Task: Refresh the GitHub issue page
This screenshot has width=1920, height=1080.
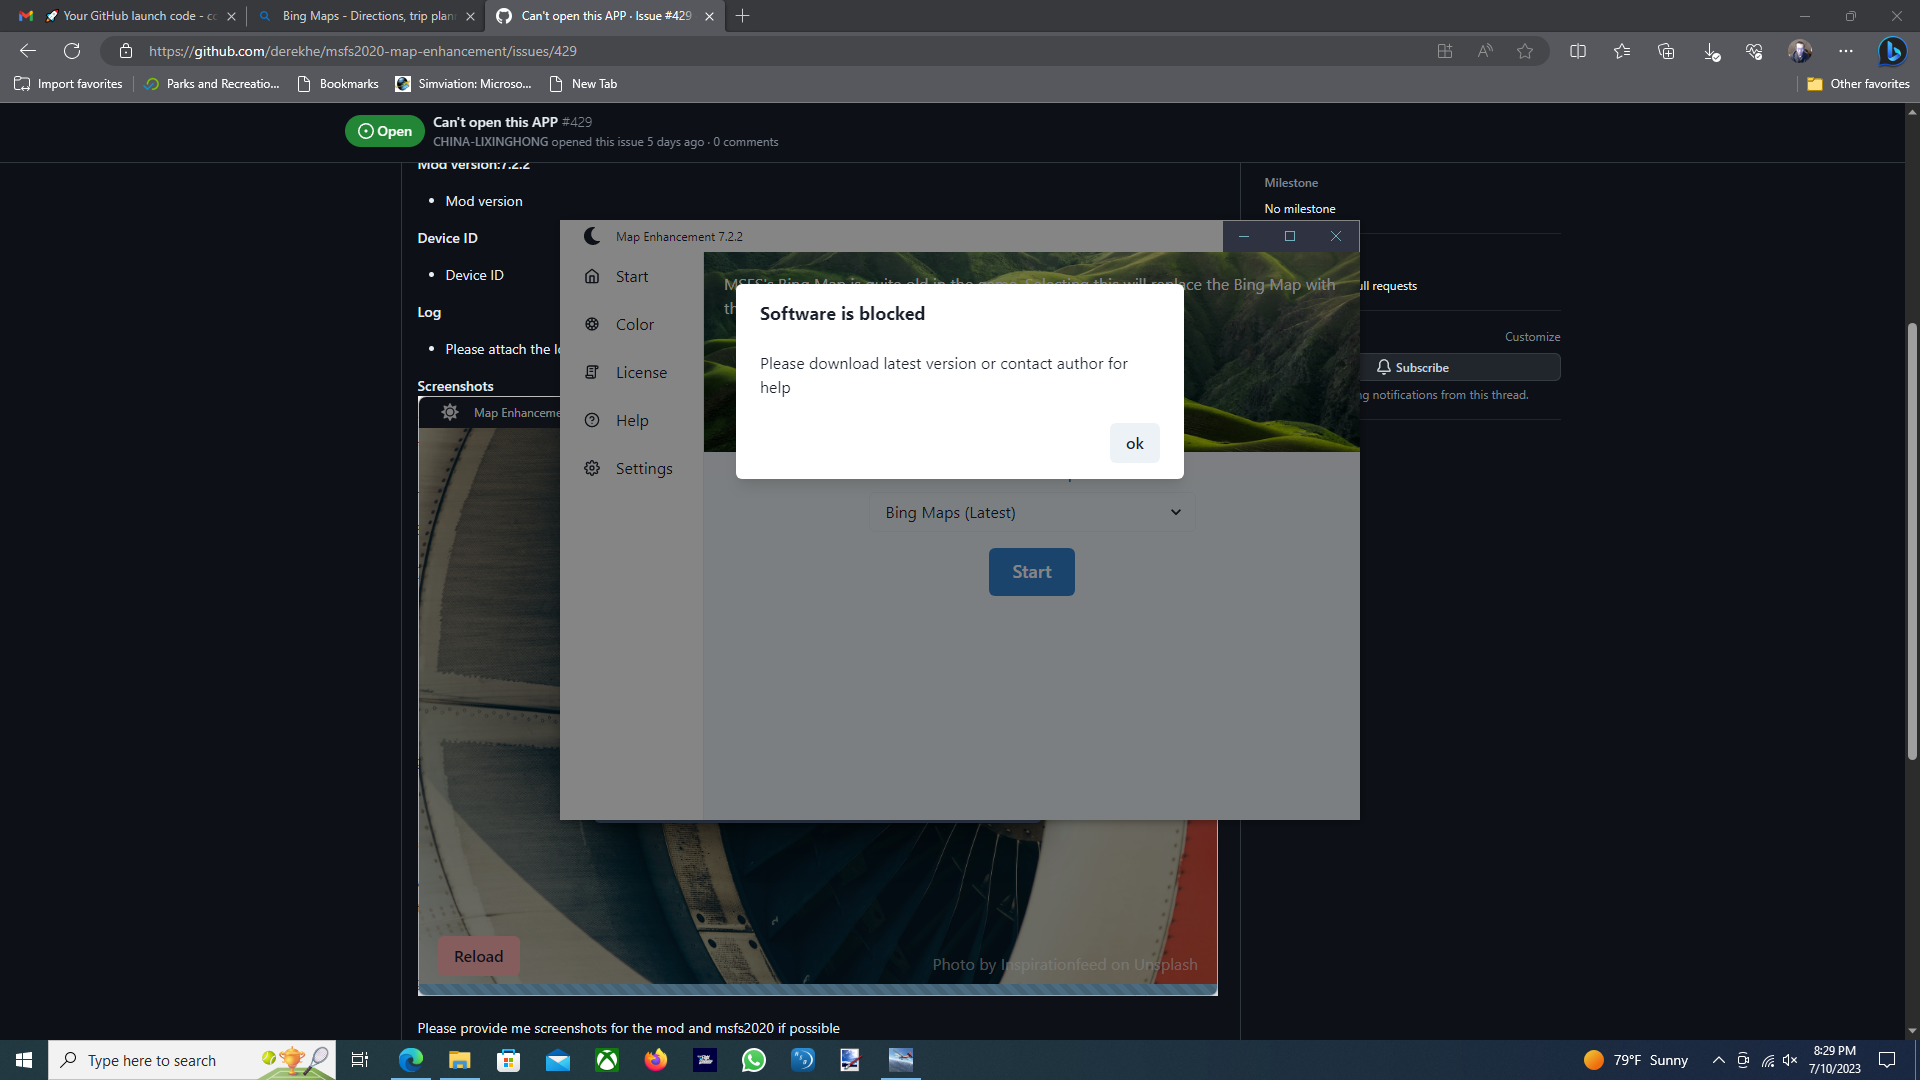Action: [71, 51]
